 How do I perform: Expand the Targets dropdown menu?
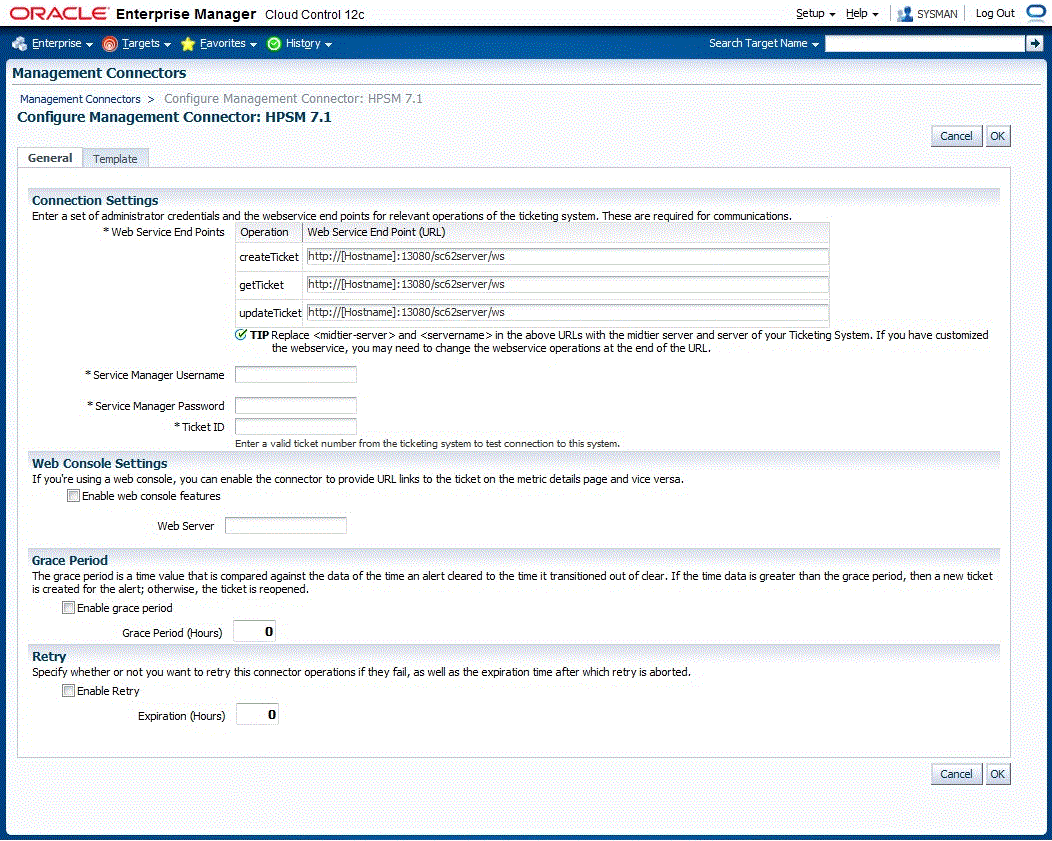[x=146, y=44]
